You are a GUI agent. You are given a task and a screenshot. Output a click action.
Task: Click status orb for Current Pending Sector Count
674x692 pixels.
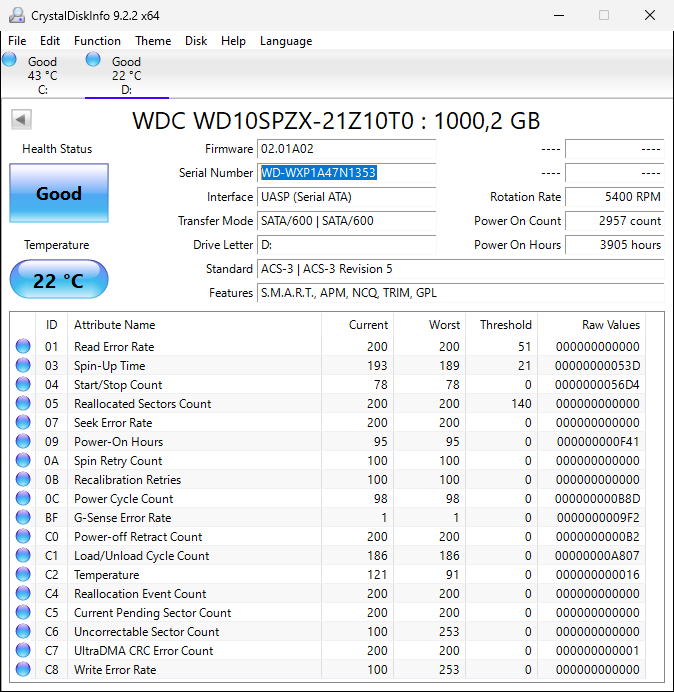point(23,612)
